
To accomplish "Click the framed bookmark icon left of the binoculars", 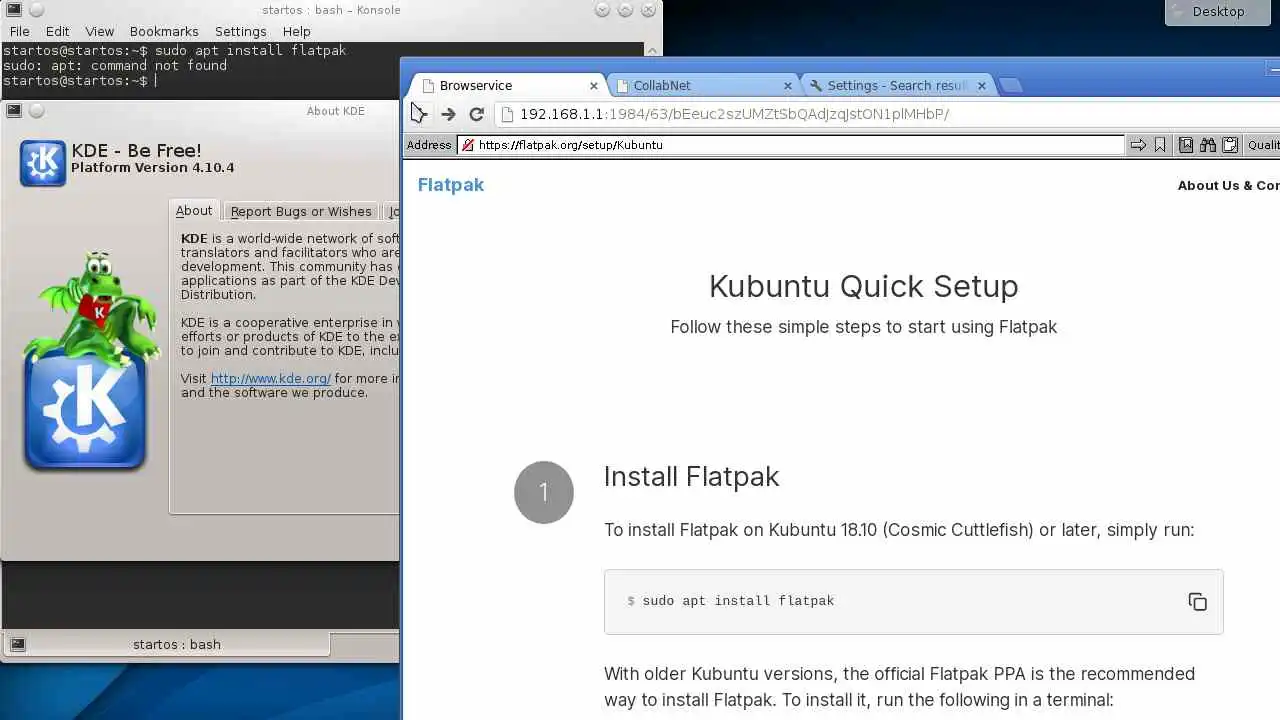I will [1186, 145].
